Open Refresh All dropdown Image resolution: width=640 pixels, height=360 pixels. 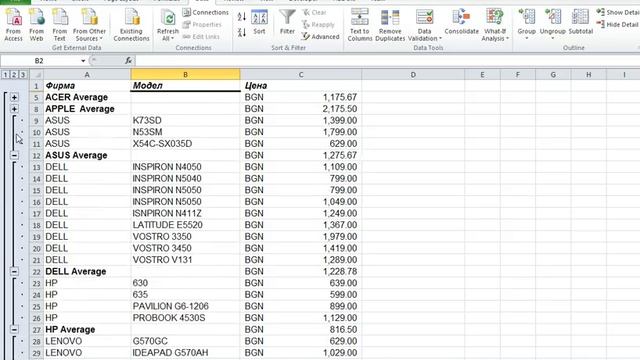tap(167, 24)
